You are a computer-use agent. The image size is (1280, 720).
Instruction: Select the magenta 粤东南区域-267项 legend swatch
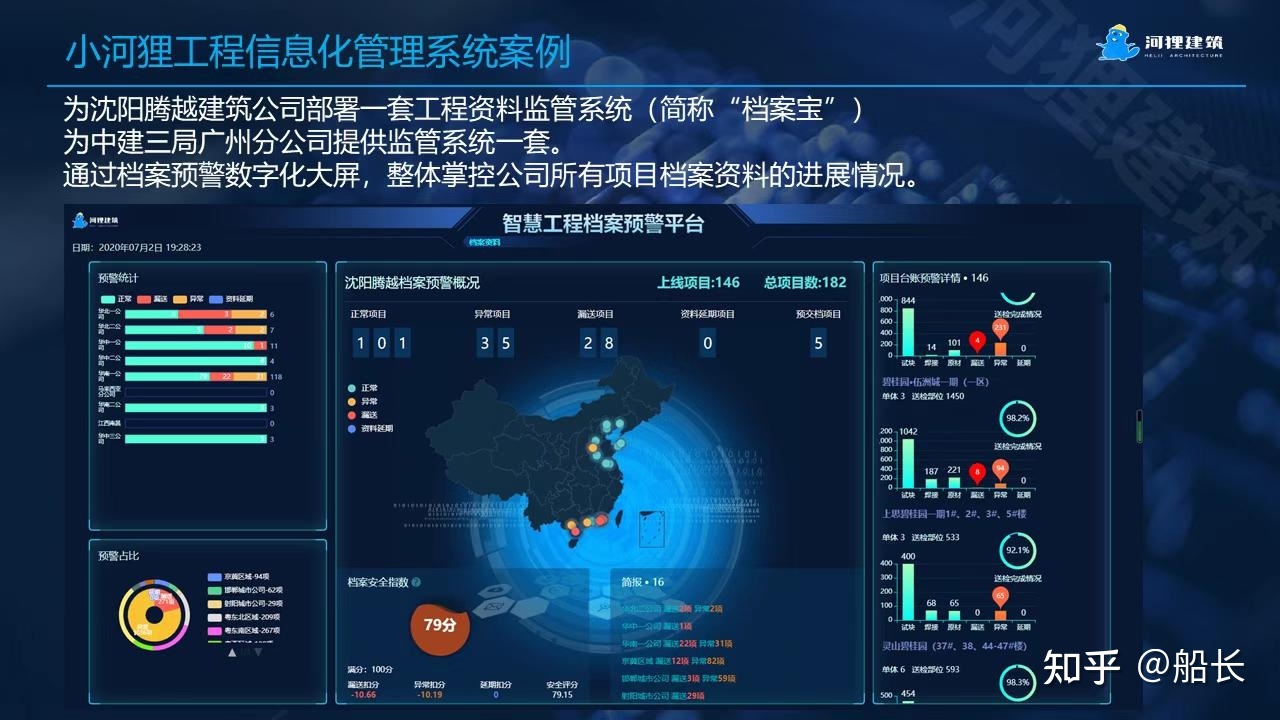pyautogui.click(x=214, y=629)
